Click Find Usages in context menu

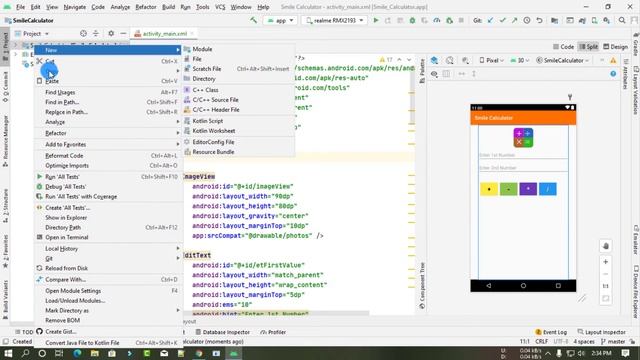108,92
